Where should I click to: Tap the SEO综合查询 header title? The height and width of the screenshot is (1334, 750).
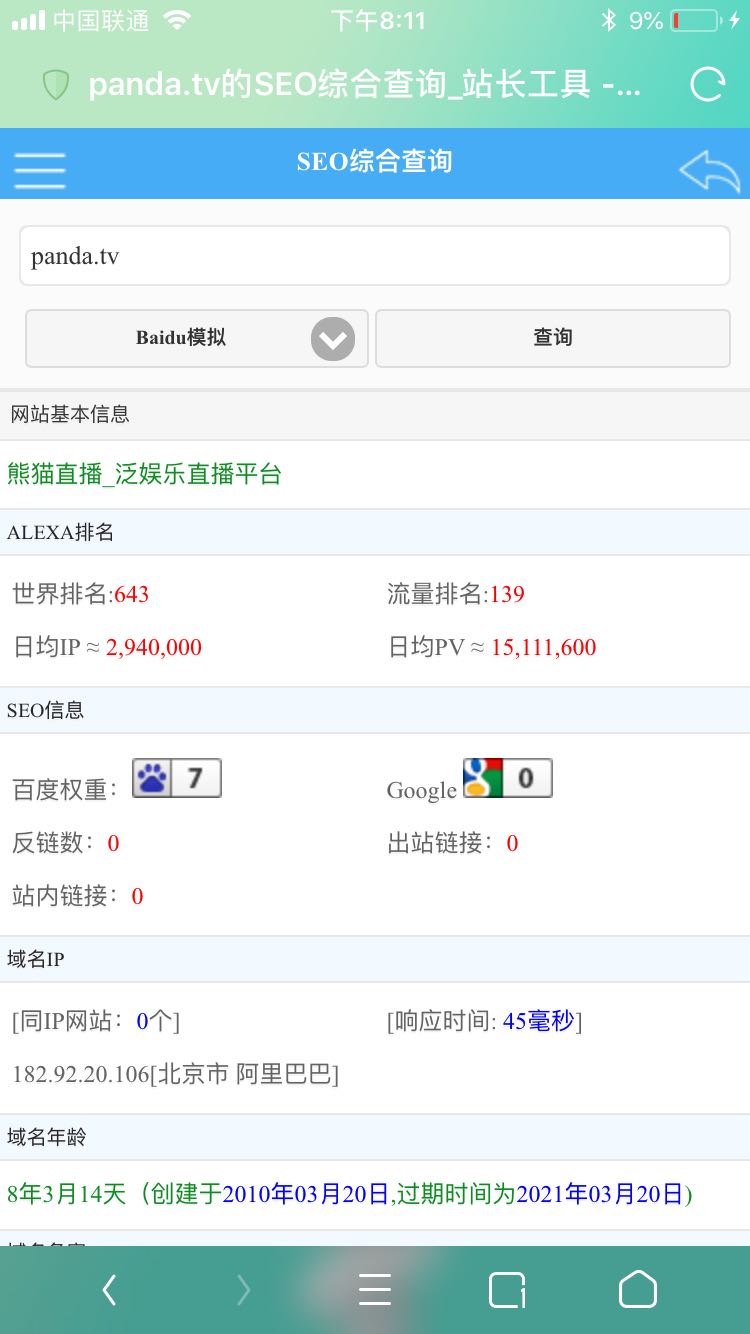pos(374,161)
